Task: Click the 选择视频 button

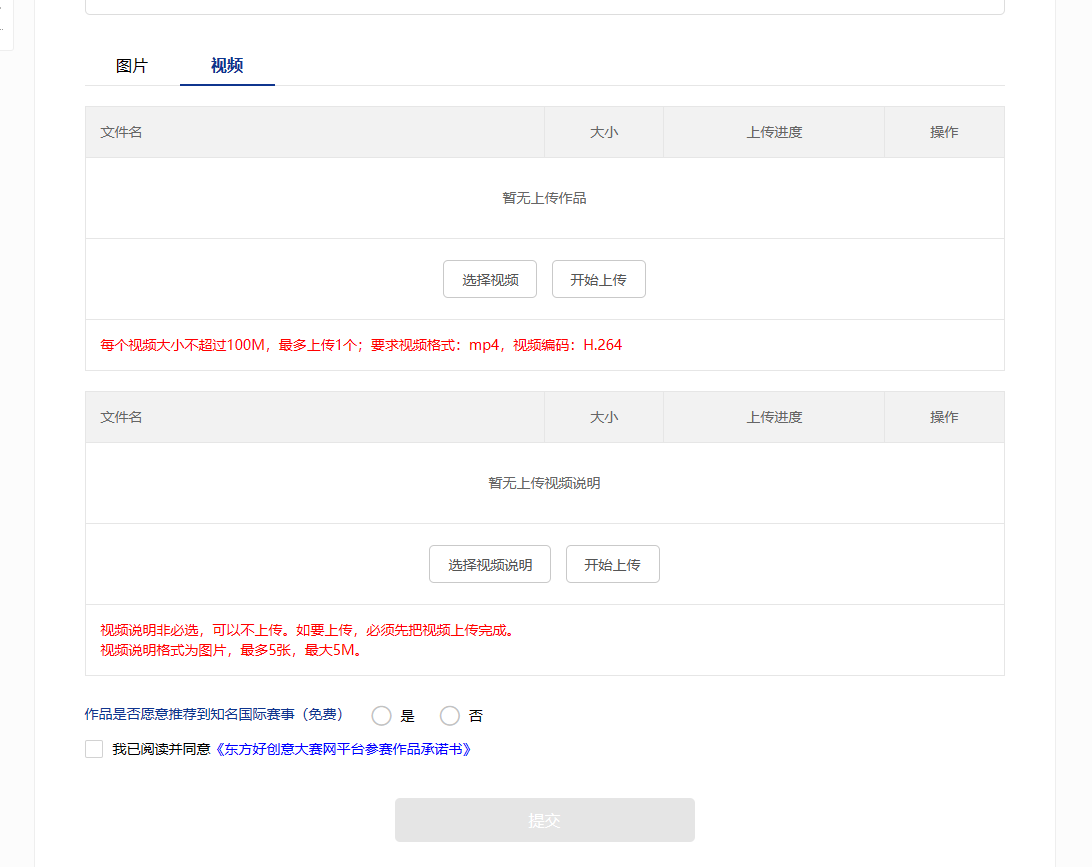Action: tap(490, 279)
